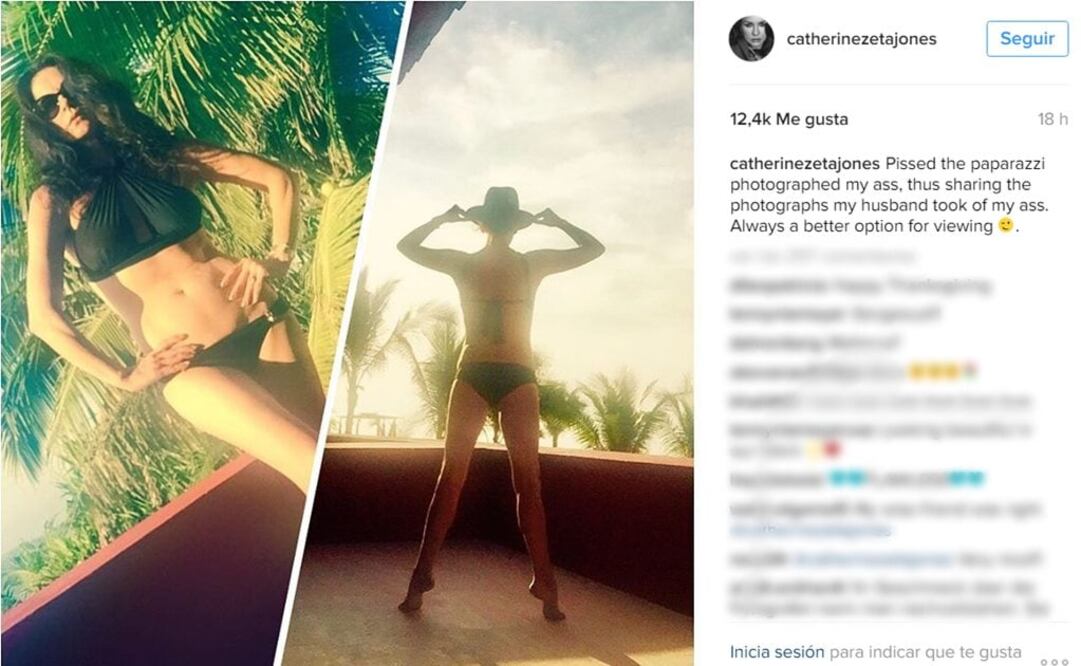The height and width of the screenshot is (666, 1081).
Task: Click the three yellow emojis in the blurred comment
Action: point(933,372)
